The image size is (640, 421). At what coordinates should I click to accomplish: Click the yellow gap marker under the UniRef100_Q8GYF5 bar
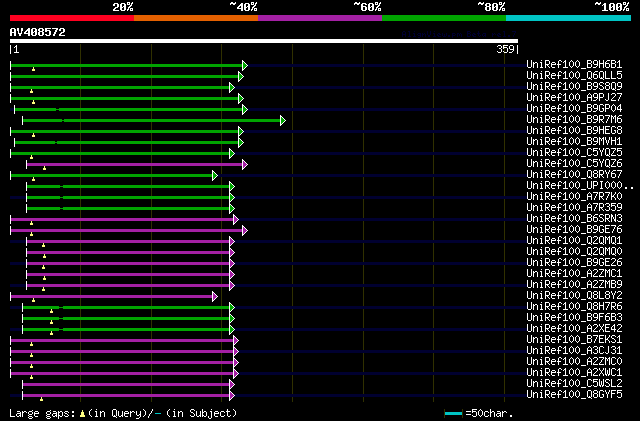point(42,399)
